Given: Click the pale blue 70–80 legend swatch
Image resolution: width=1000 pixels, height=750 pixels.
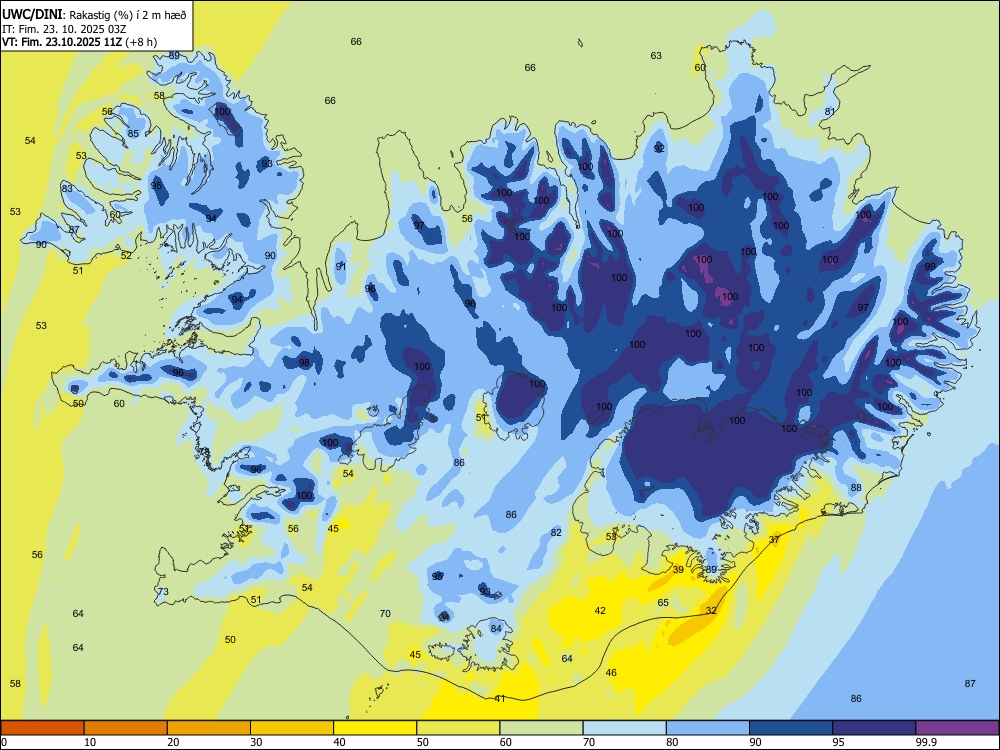Looking at the screenshot, I should pos(624,728).
